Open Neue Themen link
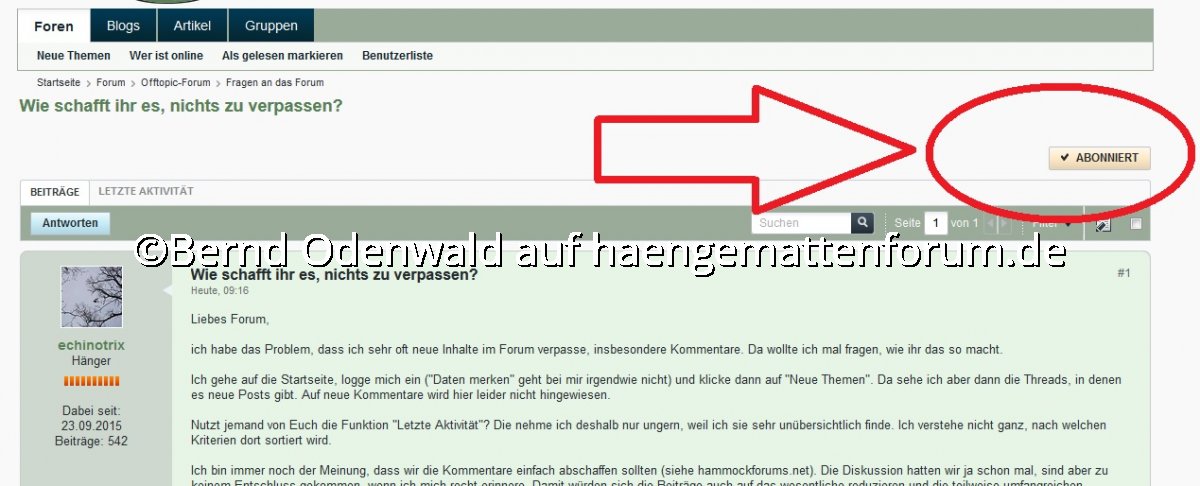Viewport: 1200px width, 486px height. [x=73, y=56]
